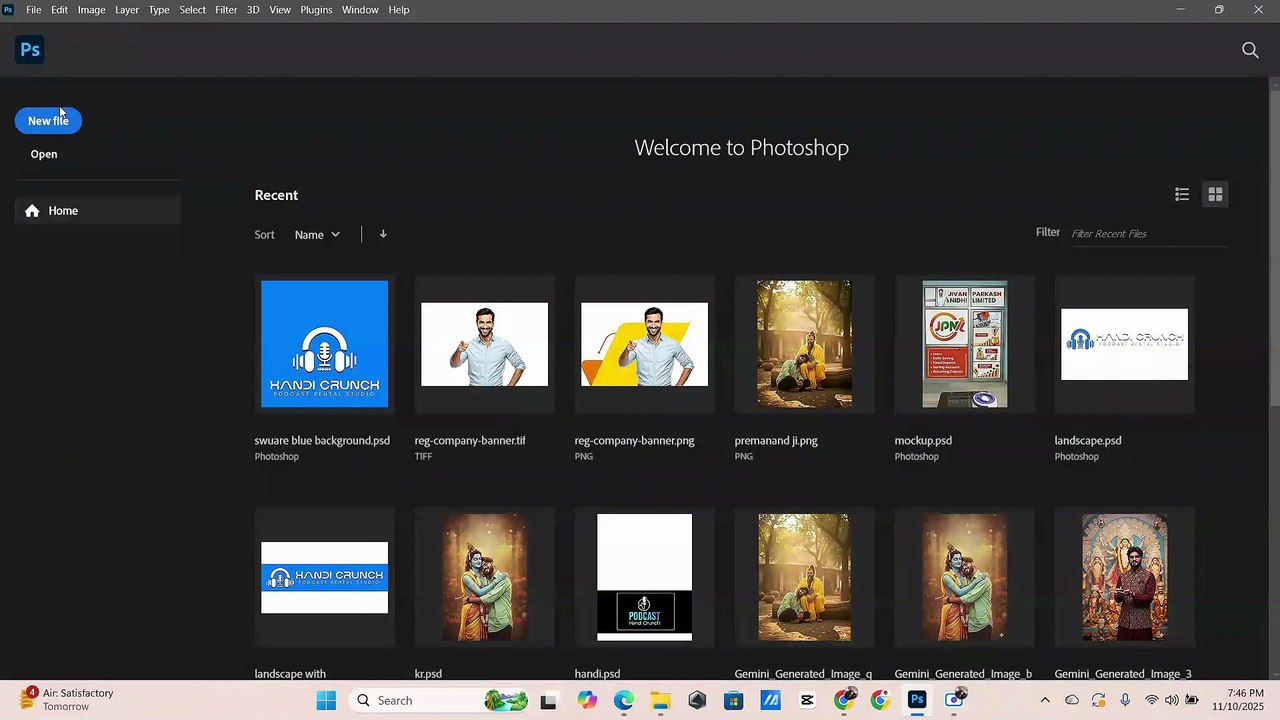Click the 'mockup.psd' file name text
Screen dimensions: 1280x720
tap(923, 440)
